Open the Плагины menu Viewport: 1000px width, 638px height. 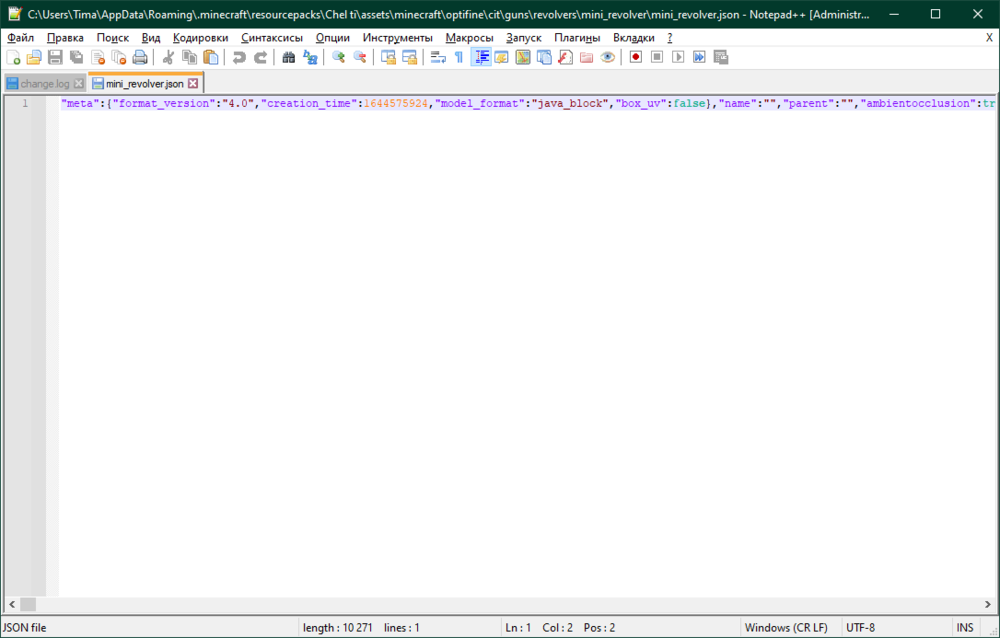click(577, 38)
